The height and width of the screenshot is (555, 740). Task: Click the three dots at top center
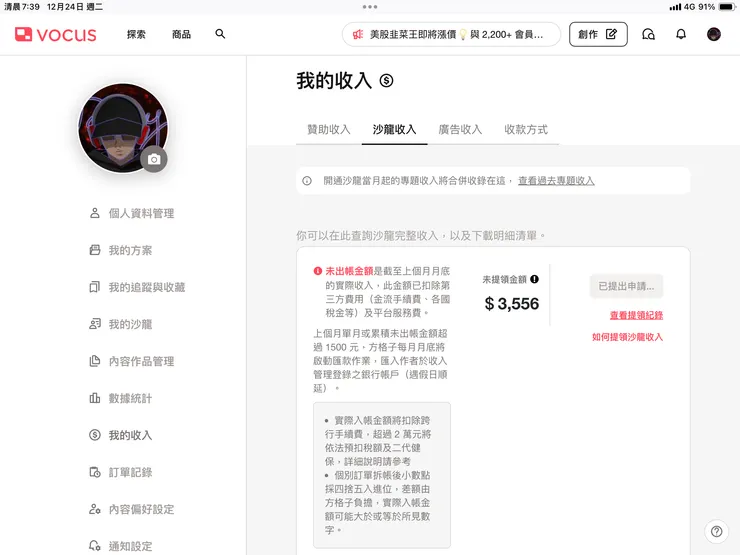point(370,7)
